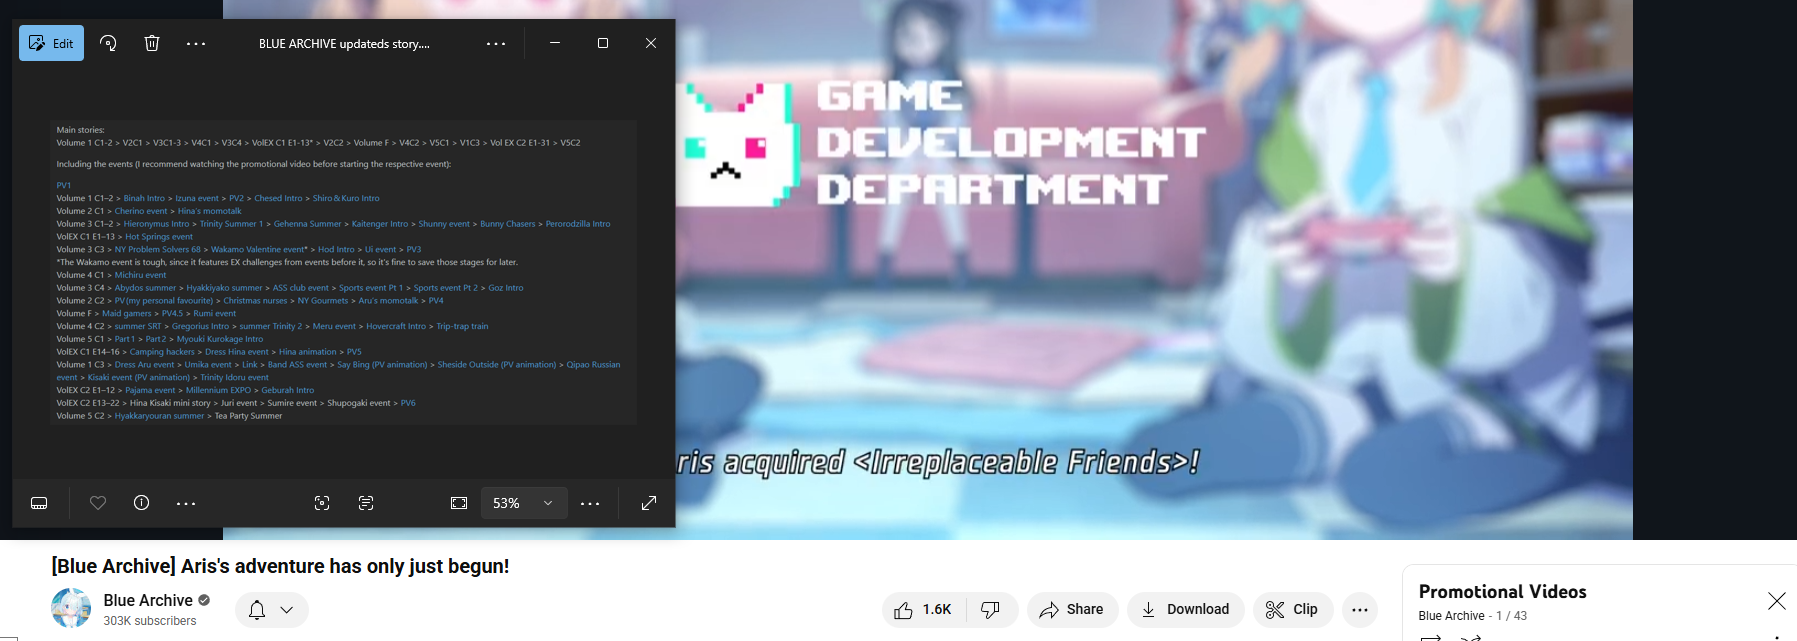This screenshot has width=1797, height=641.
Task: Expand the notification options chevron
Action: (287, 610)
